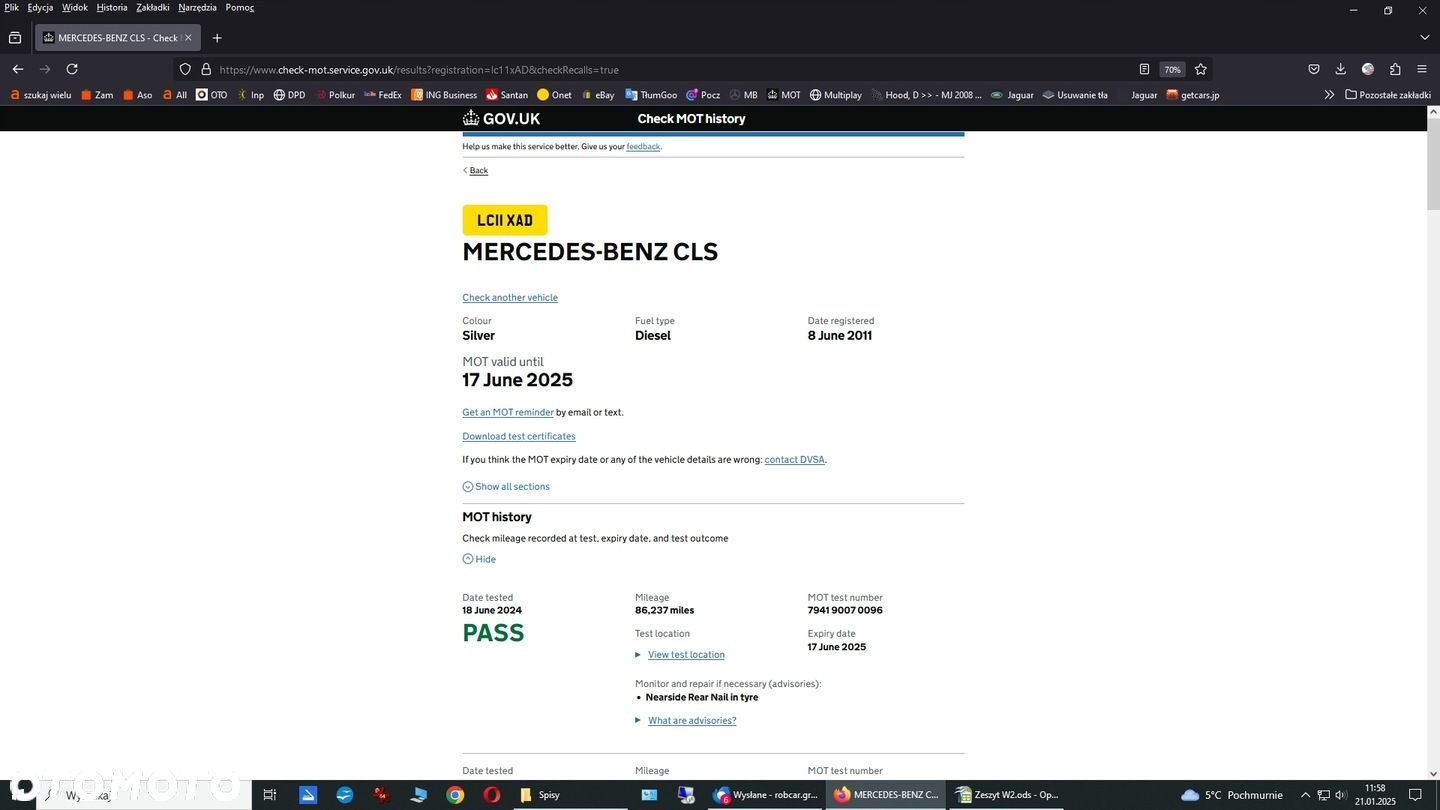
Task: Click the page vertical scrollbar thumb
Action: click(x=1433, y=165)
